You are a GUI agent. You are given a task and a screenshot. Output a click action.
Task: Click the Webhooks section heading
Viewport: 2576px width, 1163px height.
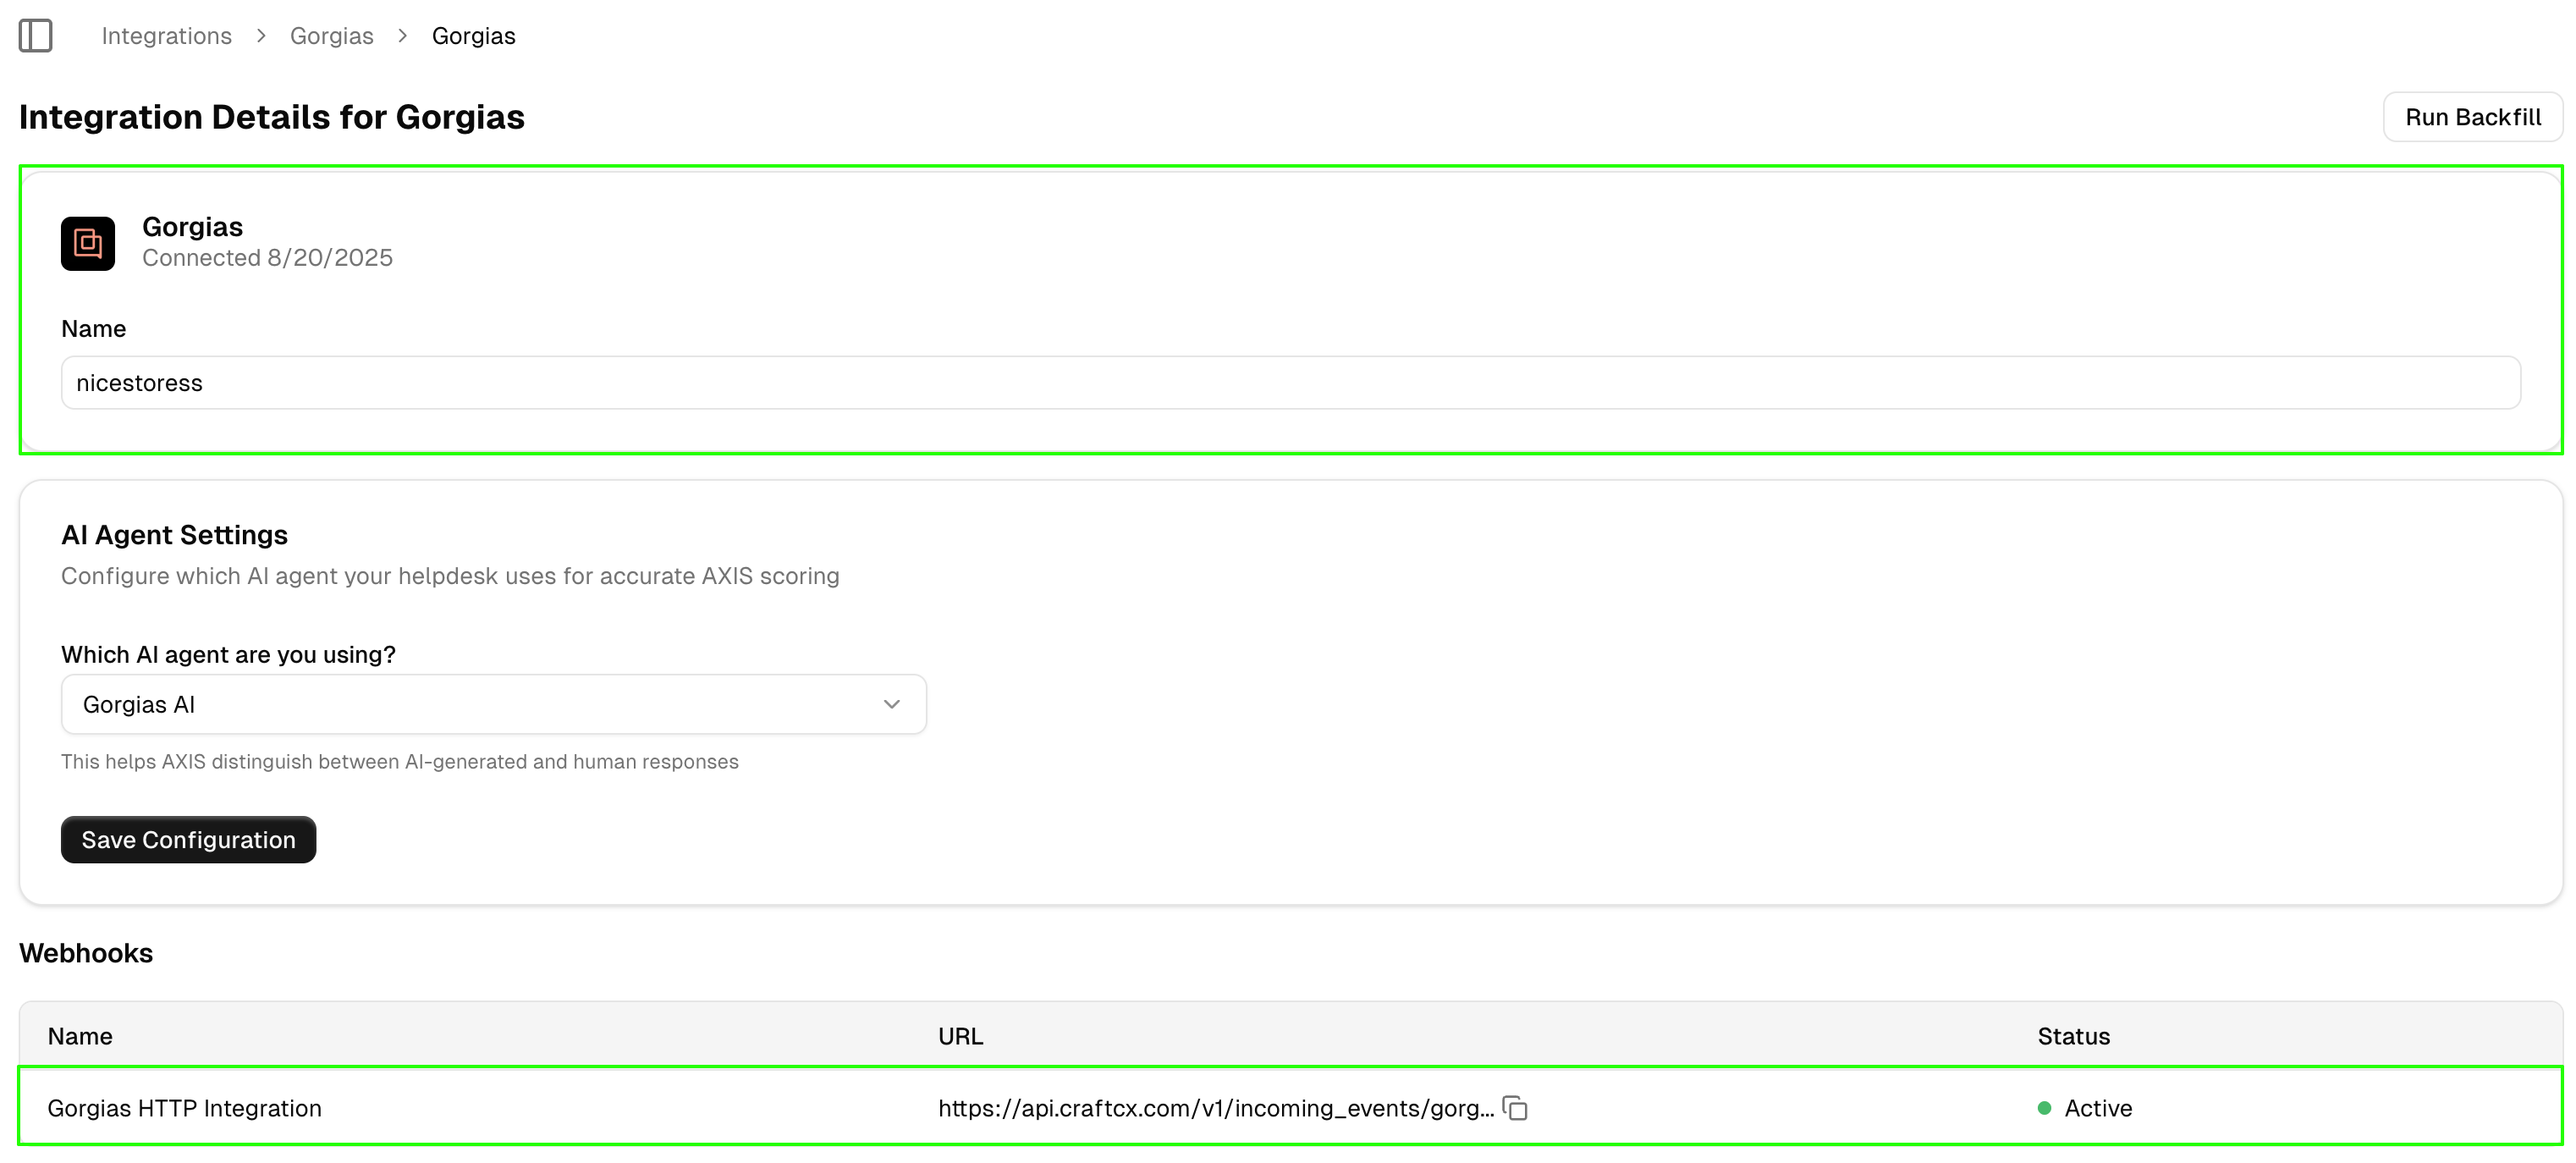click(86, 953)
